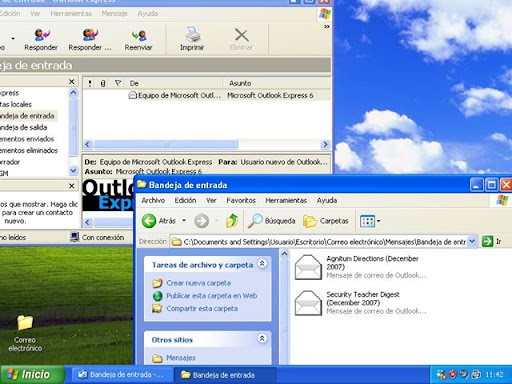Click the green Ir go button
This screenshot has height=384, width=512.
(488, 241)
